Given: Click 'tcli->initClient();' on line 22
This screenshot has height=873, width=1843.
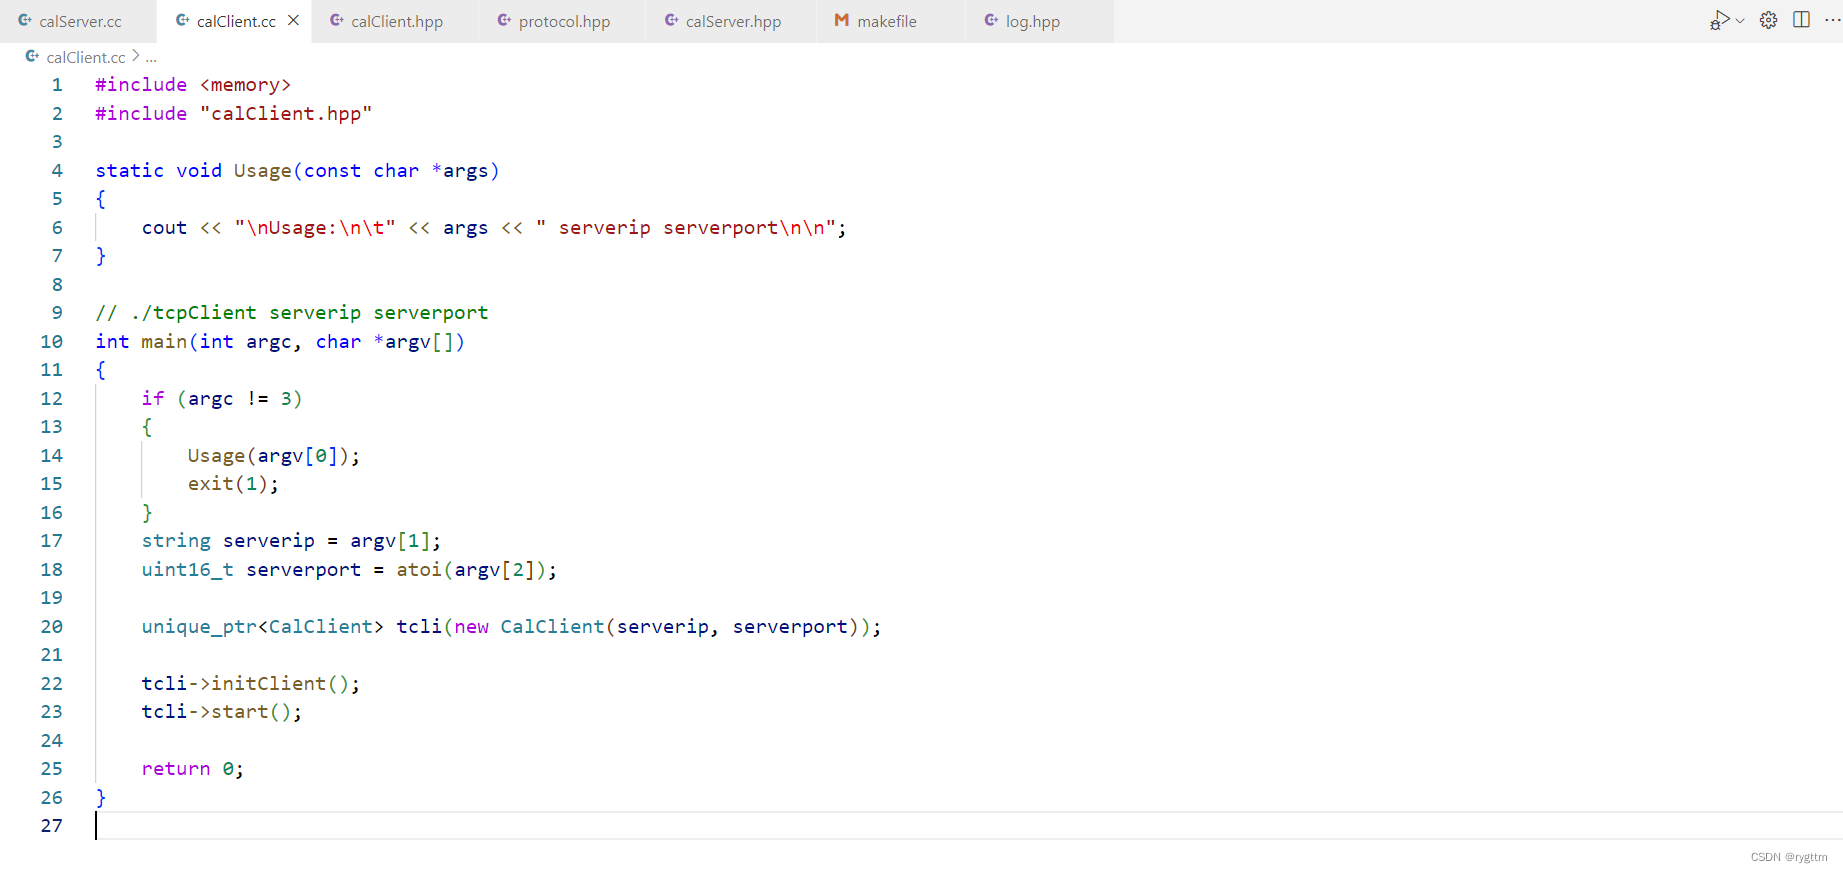Looking at the screenshot, I should point(251,684).
